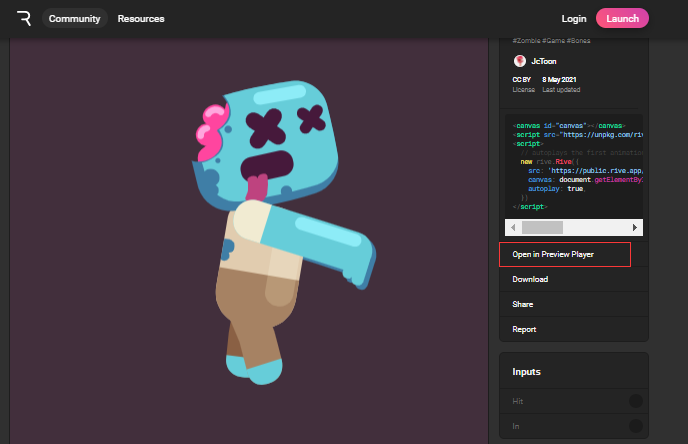This screenshot has width=688, height=444.
Task: Click the 8 May 2021 date text
Action: coord(559,79)
